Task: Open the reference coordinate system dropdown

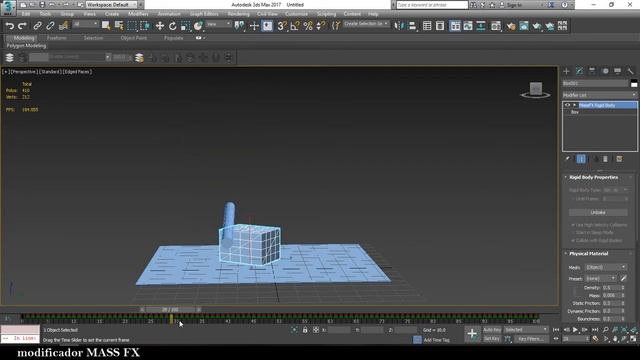Action: point(218,24)
